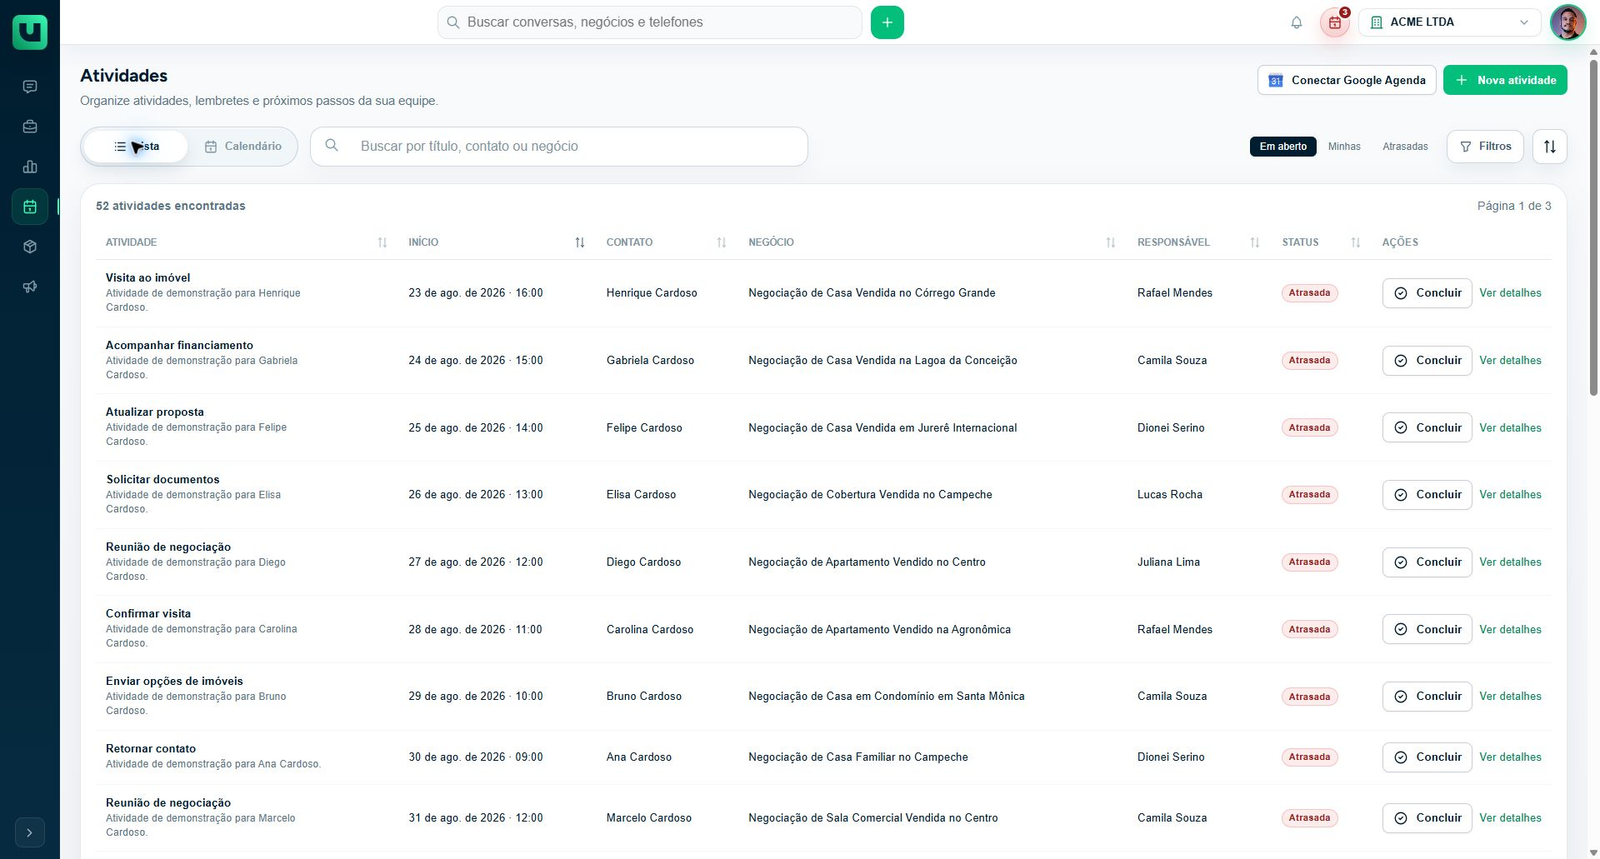Screen dimensions: 1600x859
Task: Select the Em aberto filter
Action: pos(1283,146)
